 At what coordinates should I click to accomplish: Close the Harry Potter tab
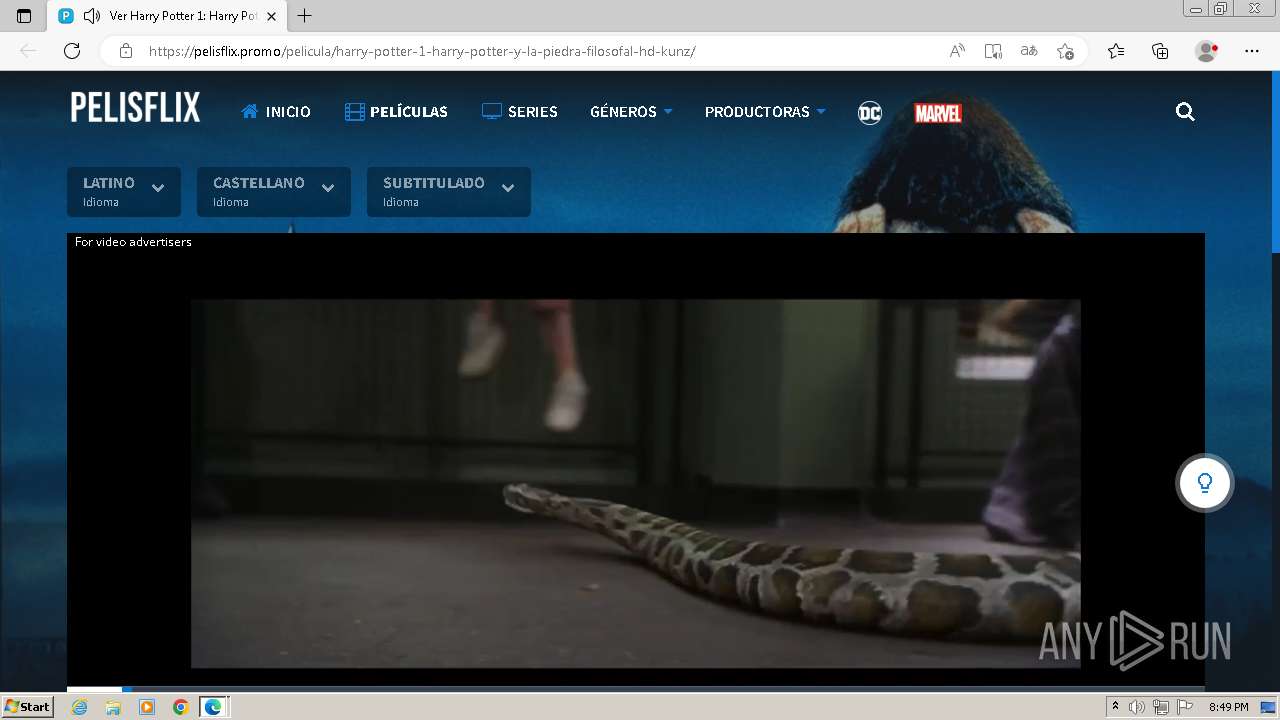pos(271,16)
